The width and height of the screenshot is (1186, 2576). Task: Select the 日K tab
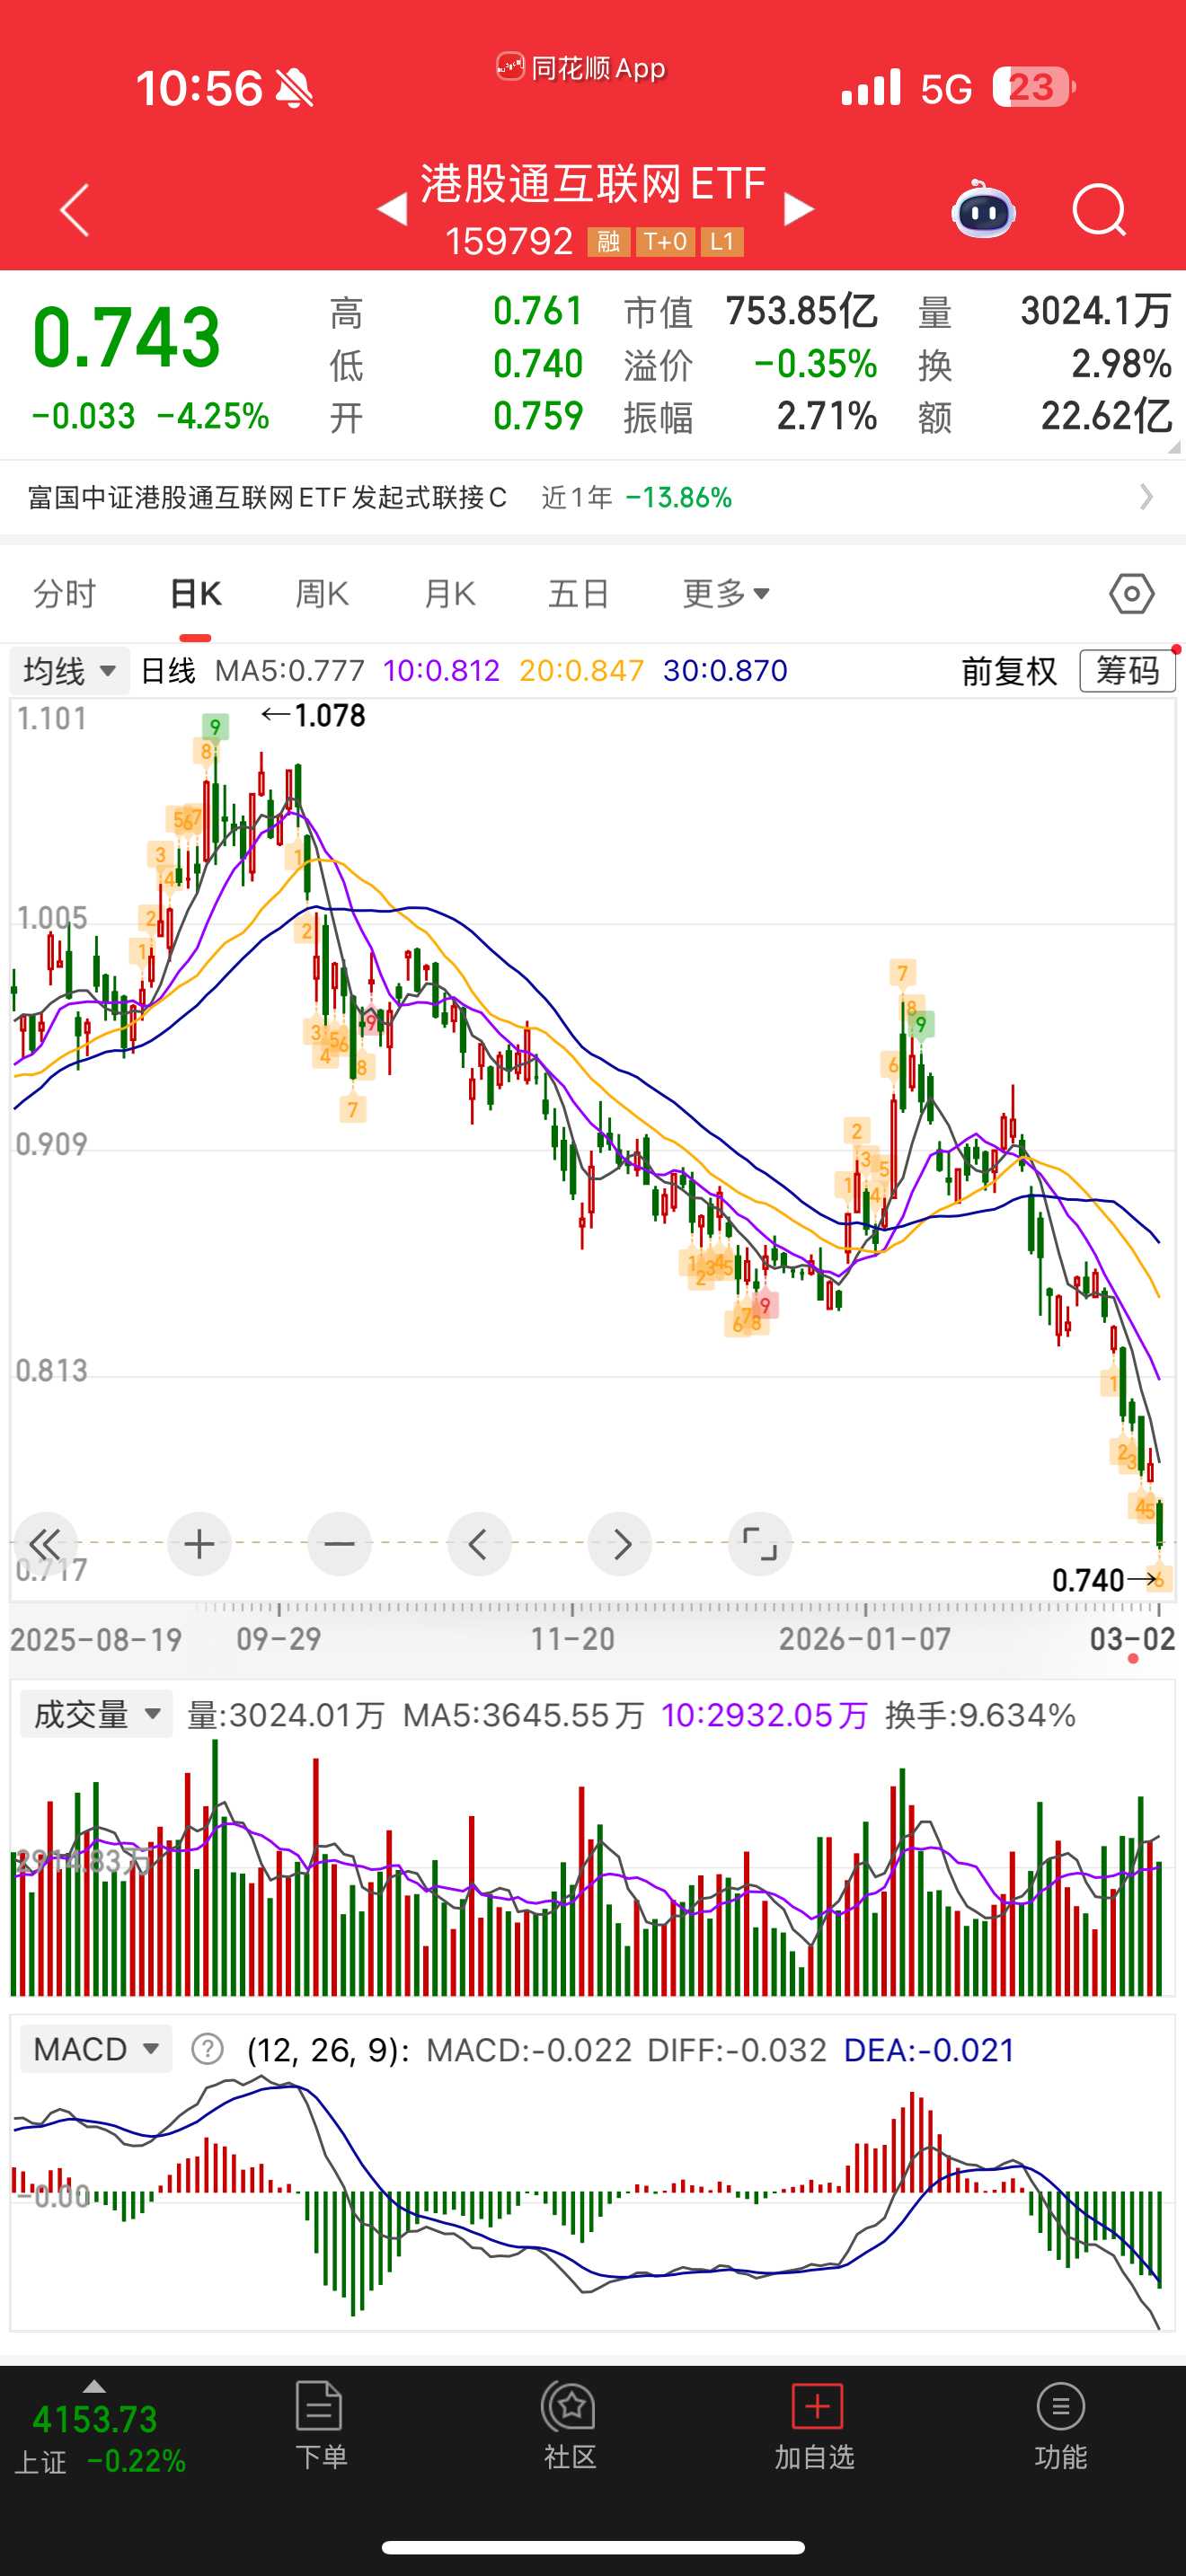click(195, 594)
